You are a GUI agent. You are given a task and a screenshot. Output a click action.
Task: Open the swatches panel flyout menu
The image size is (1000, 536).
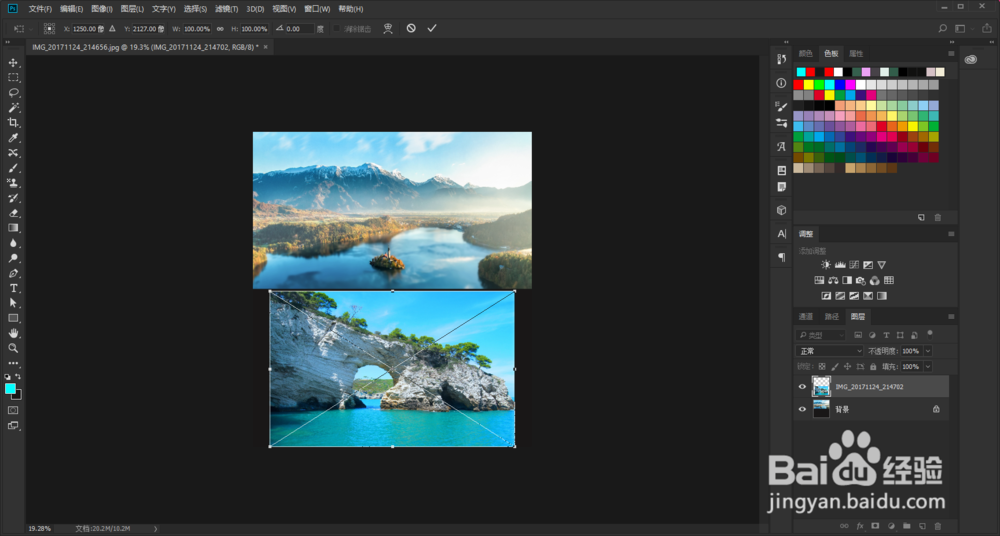951,54
